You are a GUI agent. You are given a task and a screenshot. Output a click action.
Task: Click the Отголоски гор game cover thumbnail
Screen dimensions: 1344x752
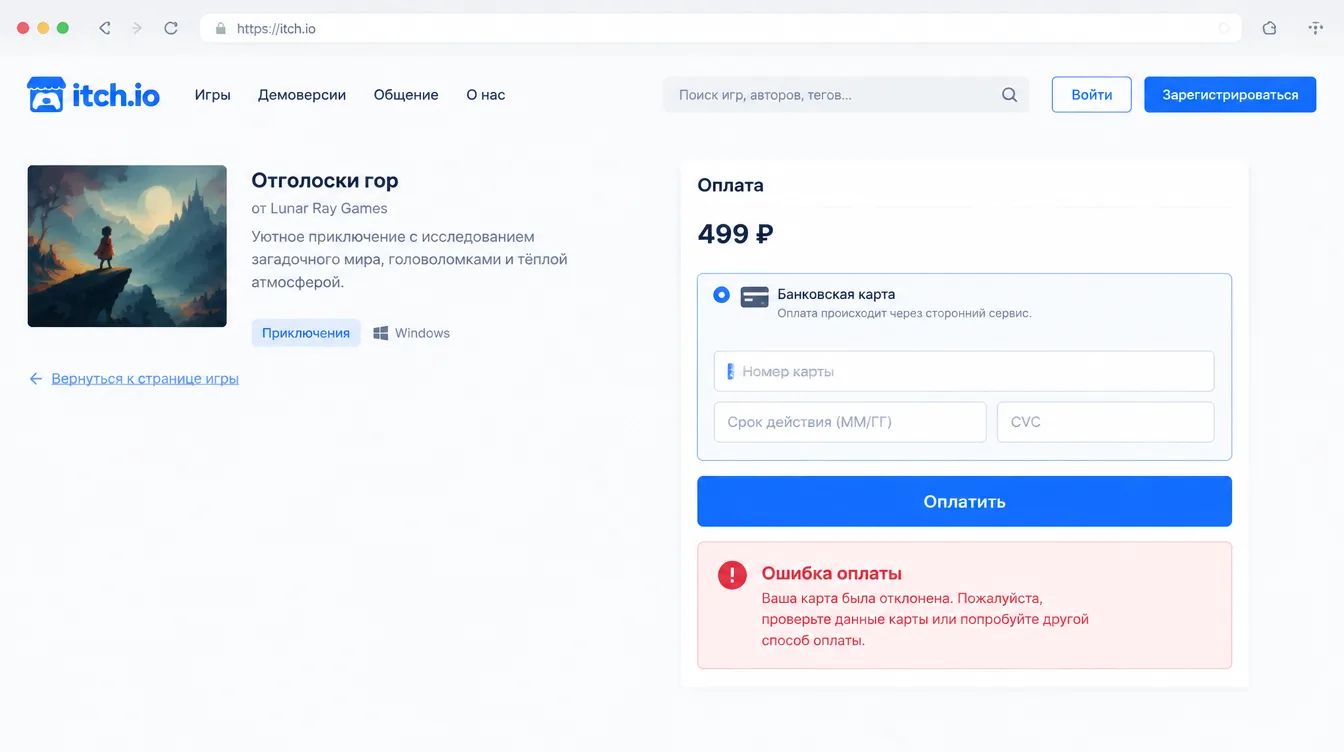coord(127,246)
